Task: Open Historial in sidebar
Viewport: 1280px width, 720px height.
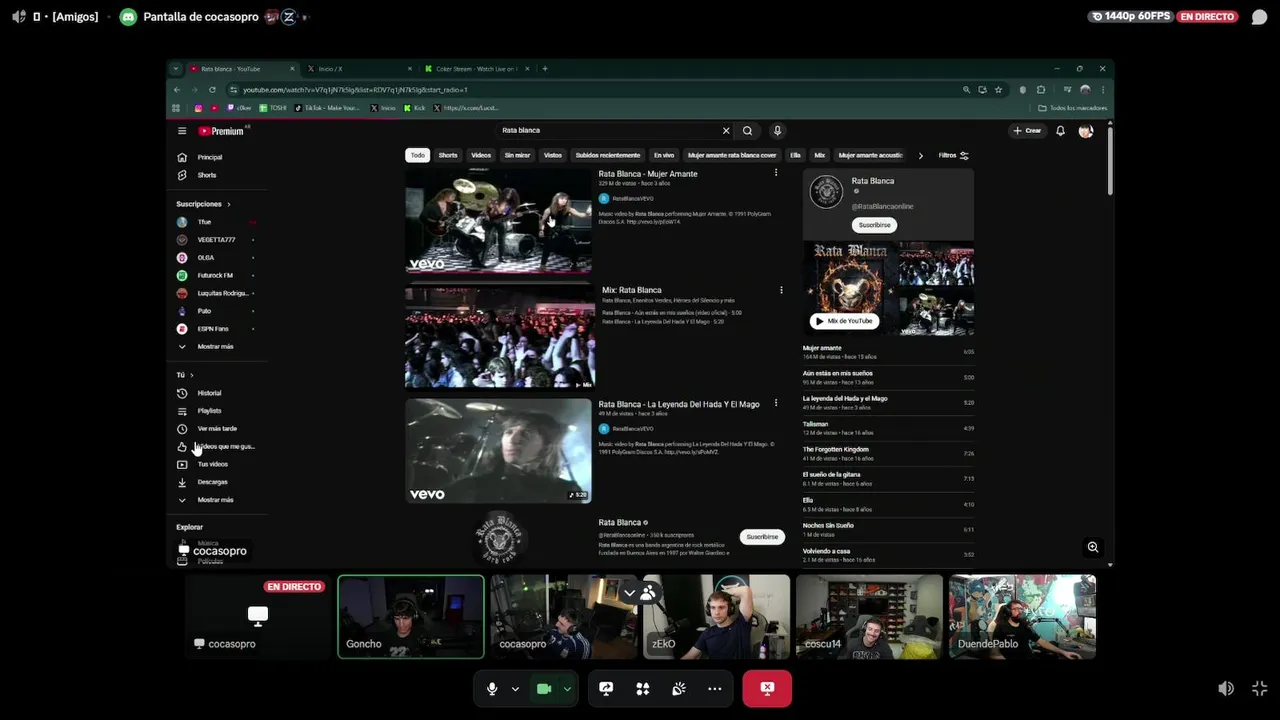Action: pos(209,393)
